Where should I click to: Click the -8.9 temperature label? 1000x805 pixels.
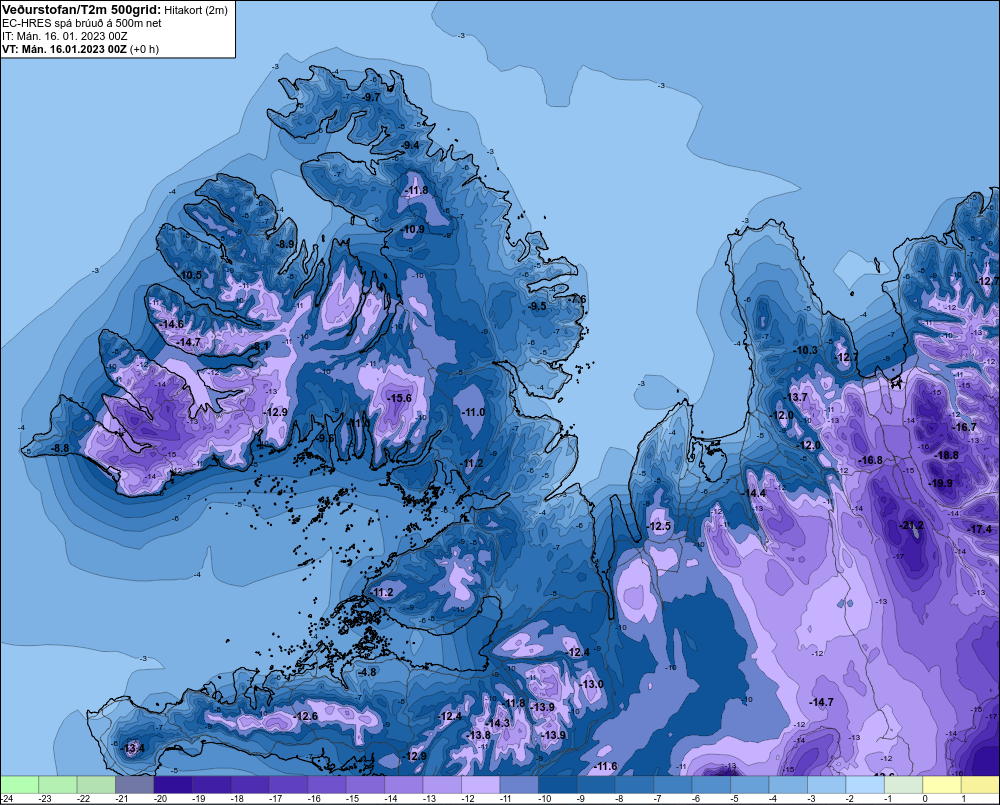(285, 244)
